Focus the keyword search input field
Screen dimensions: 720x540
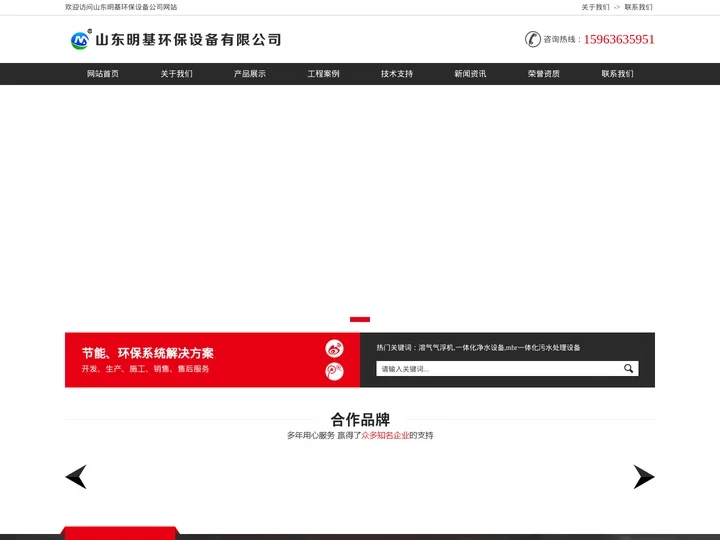tap(497, 369)
